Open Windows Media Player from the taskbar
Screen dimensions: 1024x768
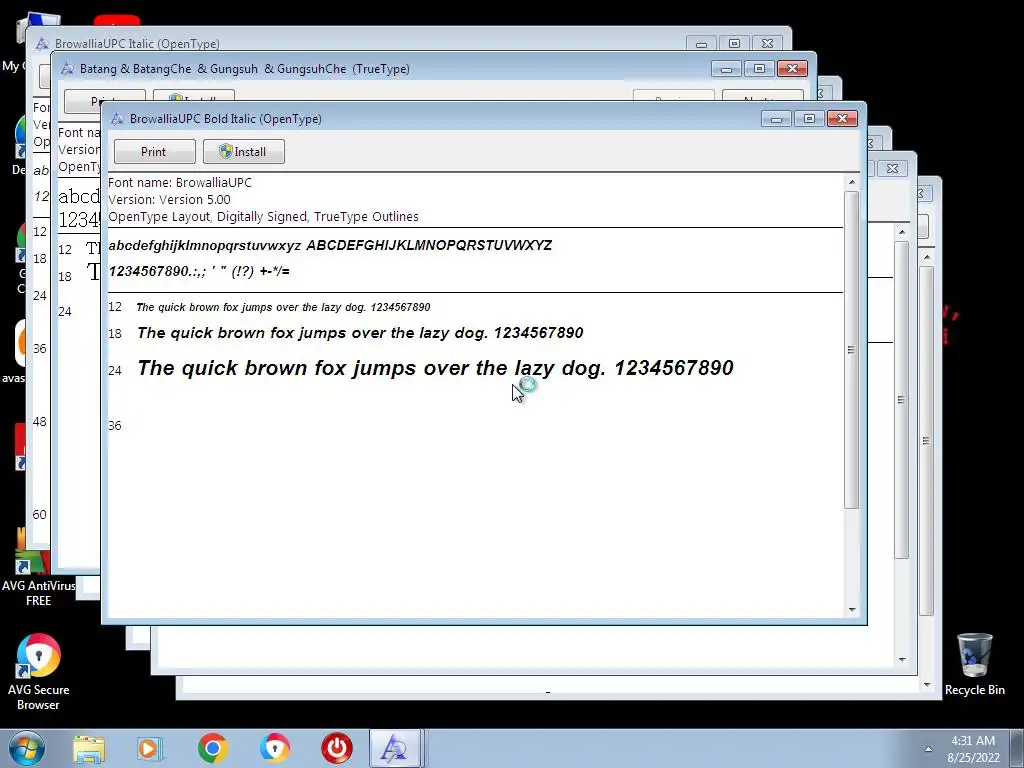[150, 748]
